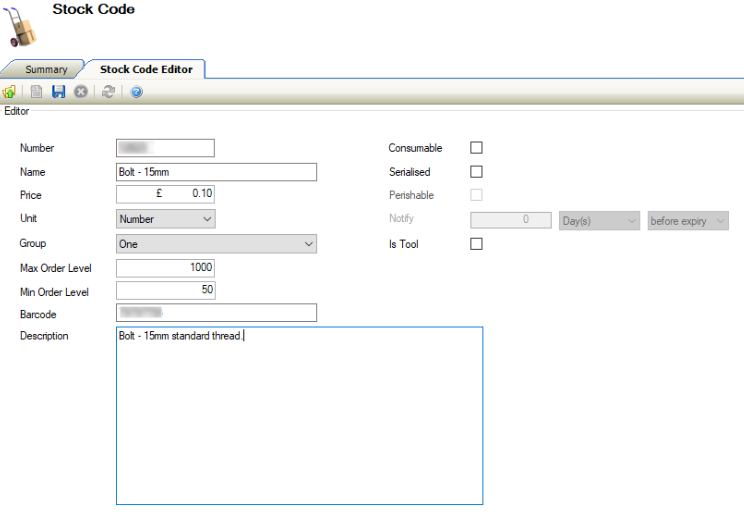Click the cancel (grey X) toolbar icon

click(x=81, y=92)
